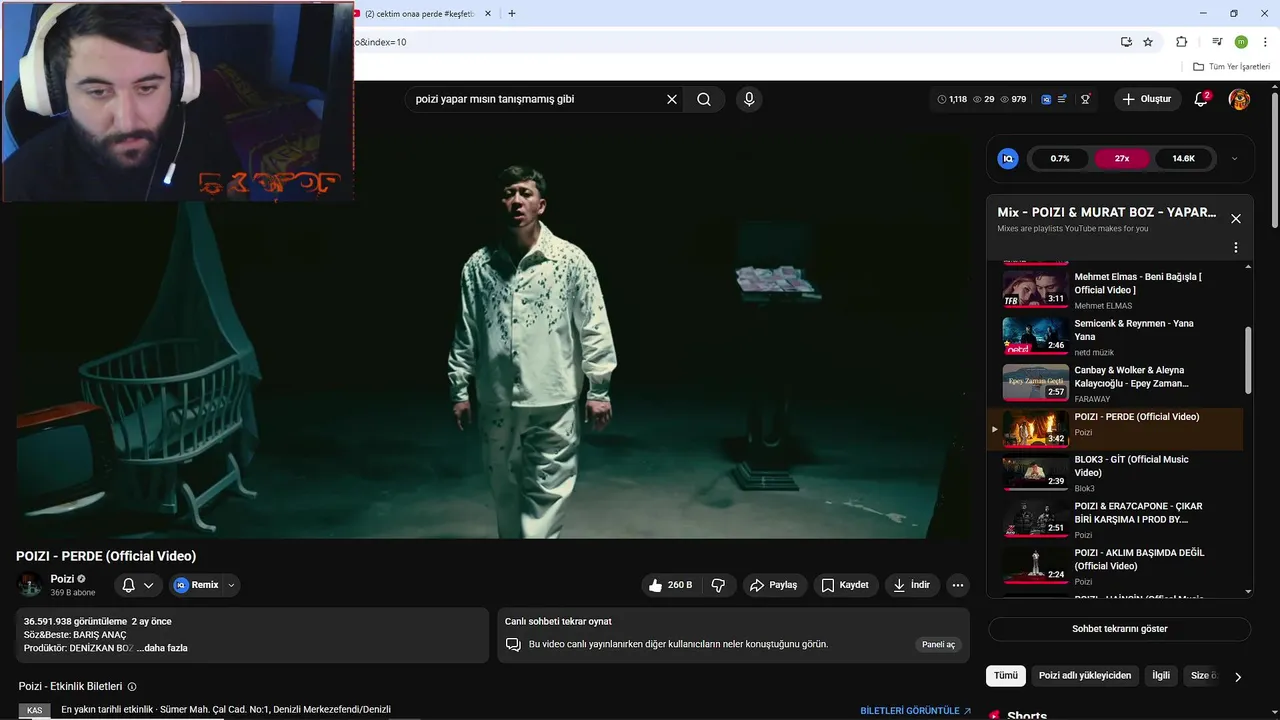Image resolution: width=1280 pixels, height=720 pixels.
Task: Like the video with 260 B thumbs up
Action: 670,585
